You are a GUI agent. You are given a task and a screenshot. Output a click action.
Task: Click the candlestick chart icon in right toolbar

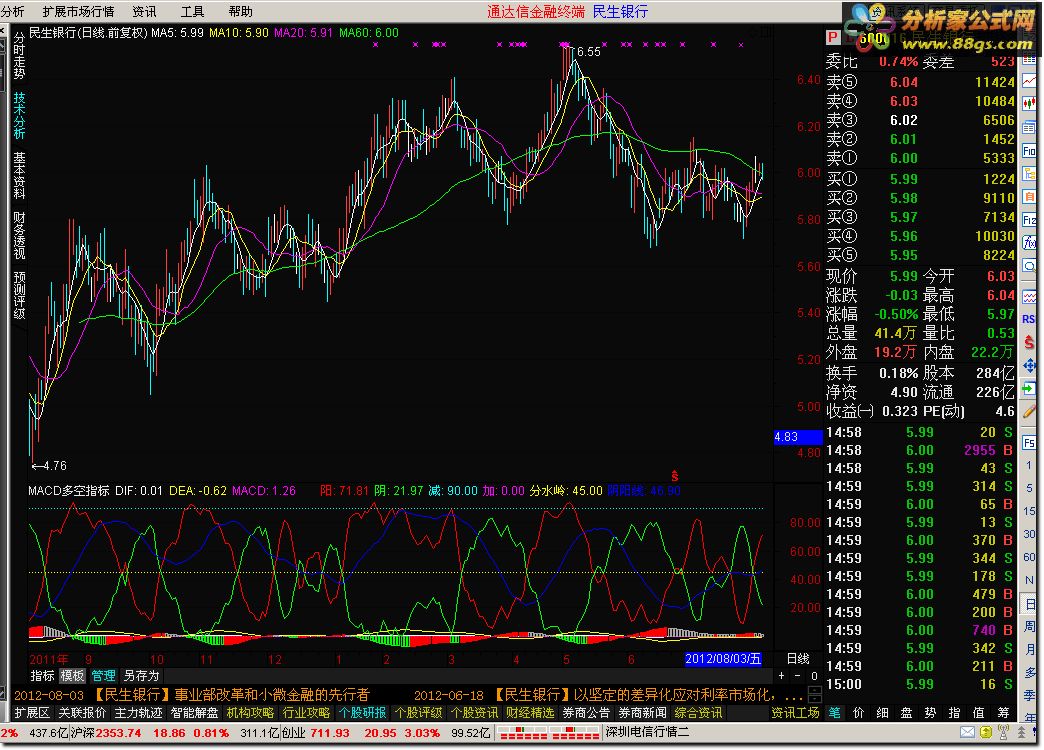pos(1029,103)
